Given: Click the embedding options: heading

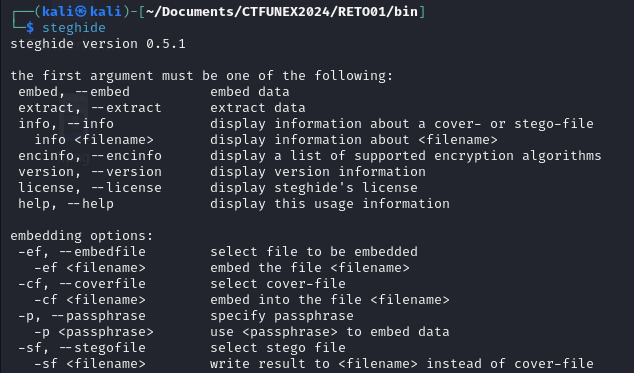Looking at the screenshot, I should (x=82, y=236).
